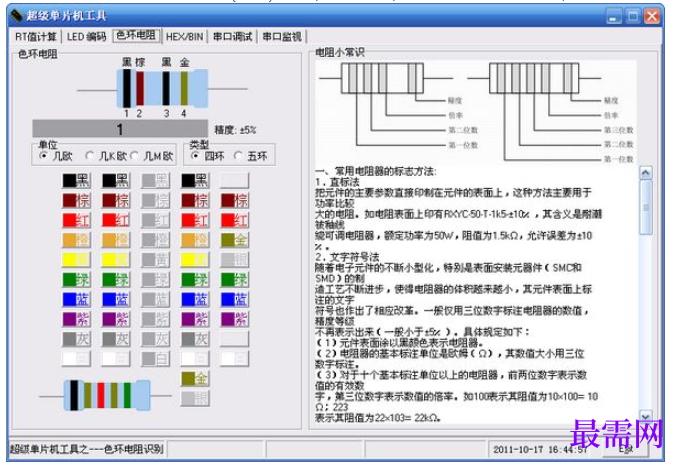Choose brown in second band column
Image resolution: width=682 pixels, height=465 pixels.
pyautogui.click(x=116, y=200)
